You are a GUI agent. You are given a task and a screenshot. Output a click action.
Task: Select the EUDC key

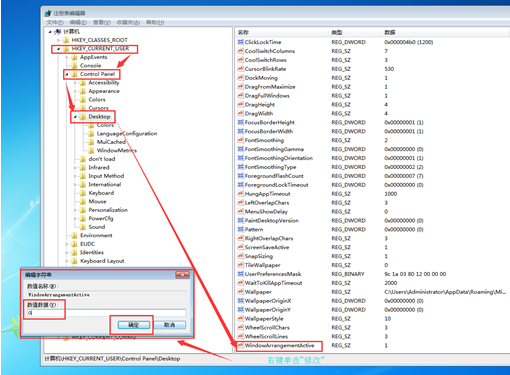point(87,244)
